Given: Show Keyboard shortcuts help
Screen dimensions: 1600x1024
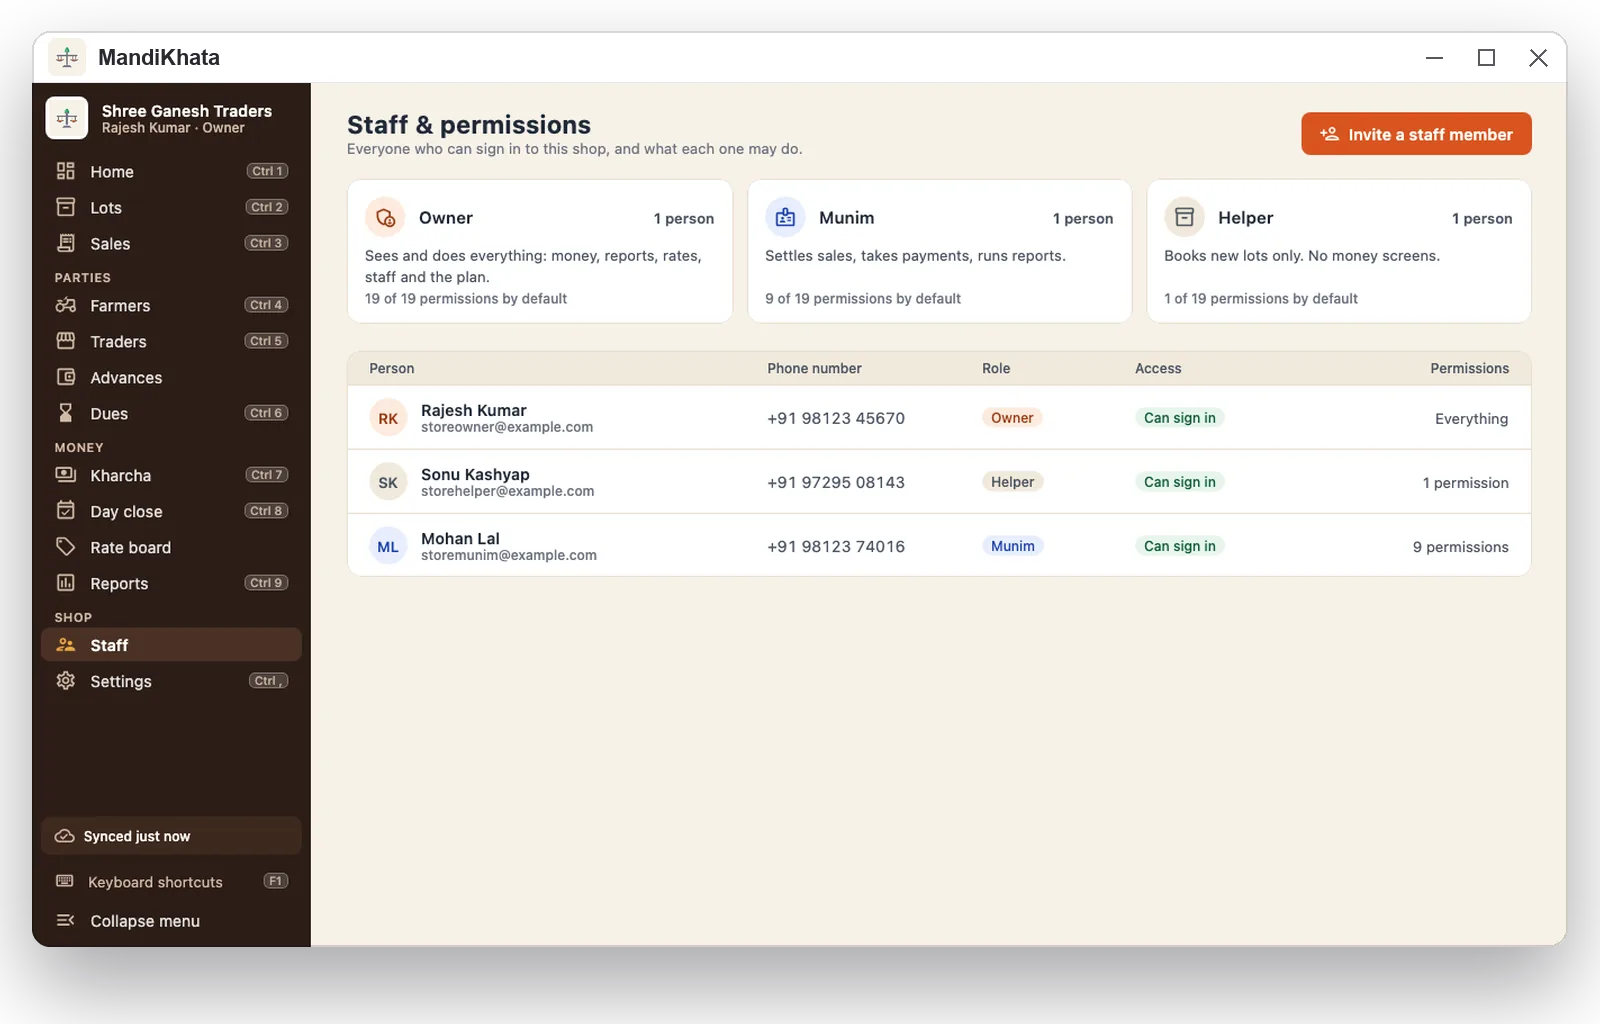Looking at the screenshot, I should coord(171,881).
